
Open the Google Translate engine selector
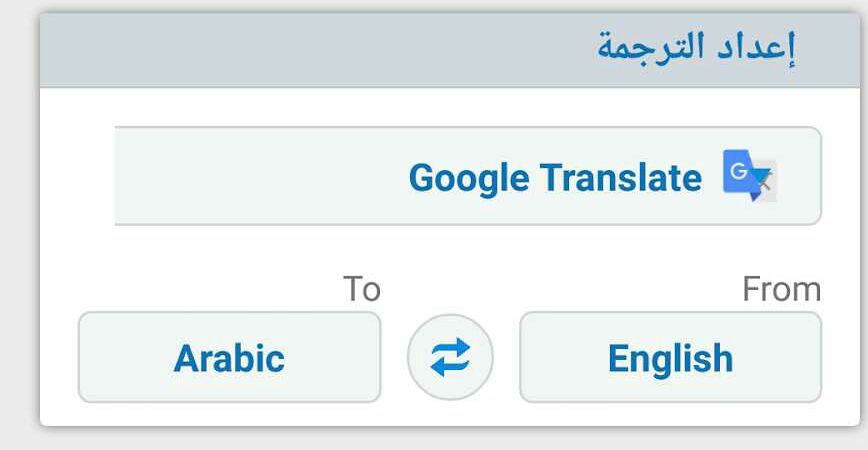click(x=468, y=176)
